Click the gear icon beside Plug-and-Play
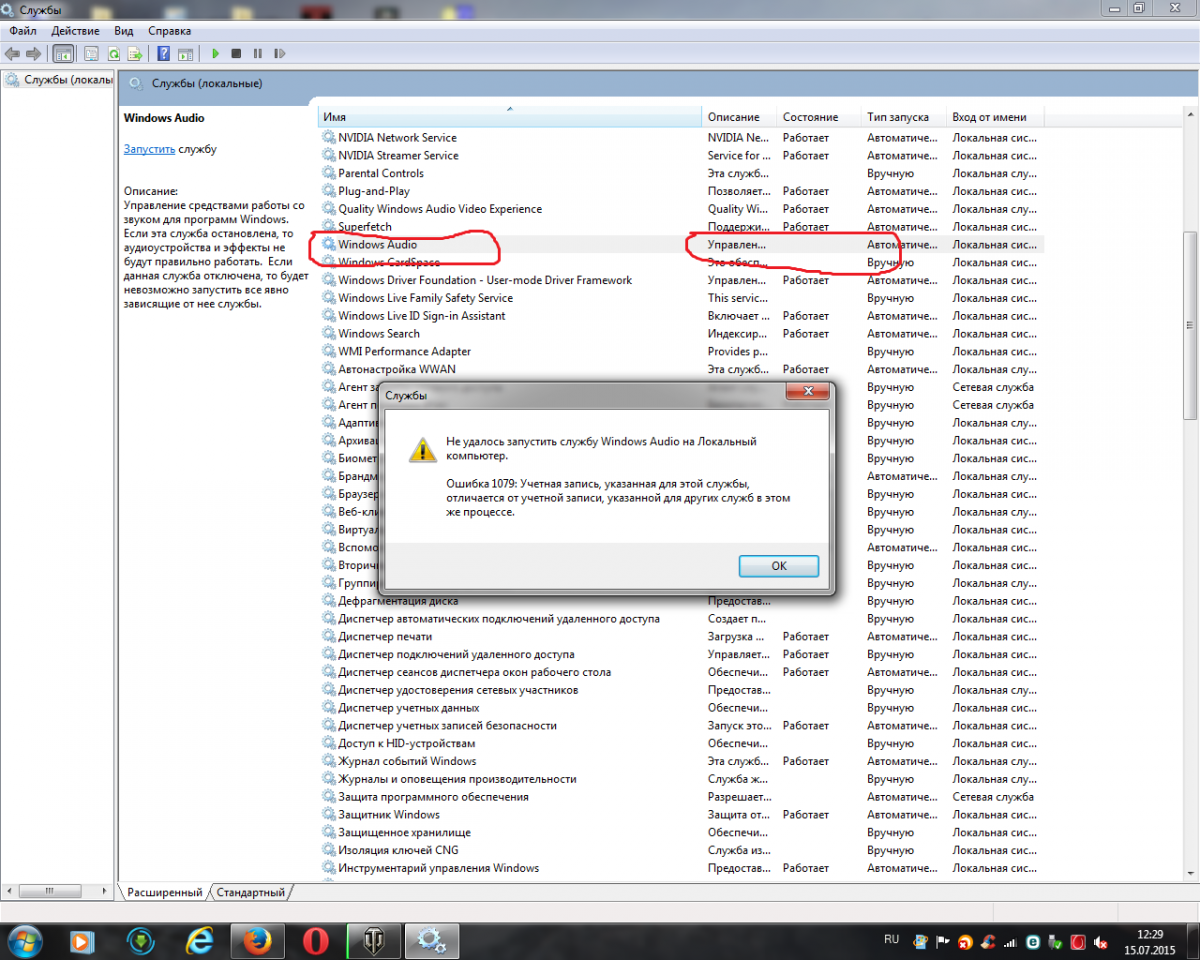This screenshot has width=1200, height=960. click(329, 191)
